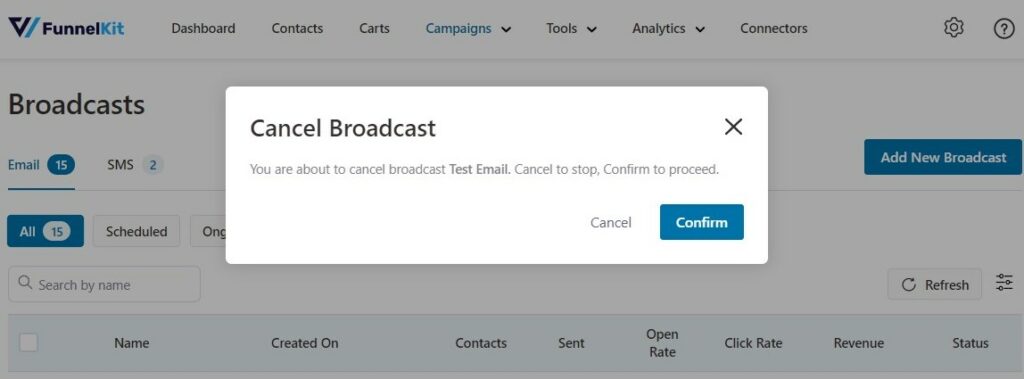Confirm the broadcast cancellation
The image size is (1024, 379).
tap(701, 222)
